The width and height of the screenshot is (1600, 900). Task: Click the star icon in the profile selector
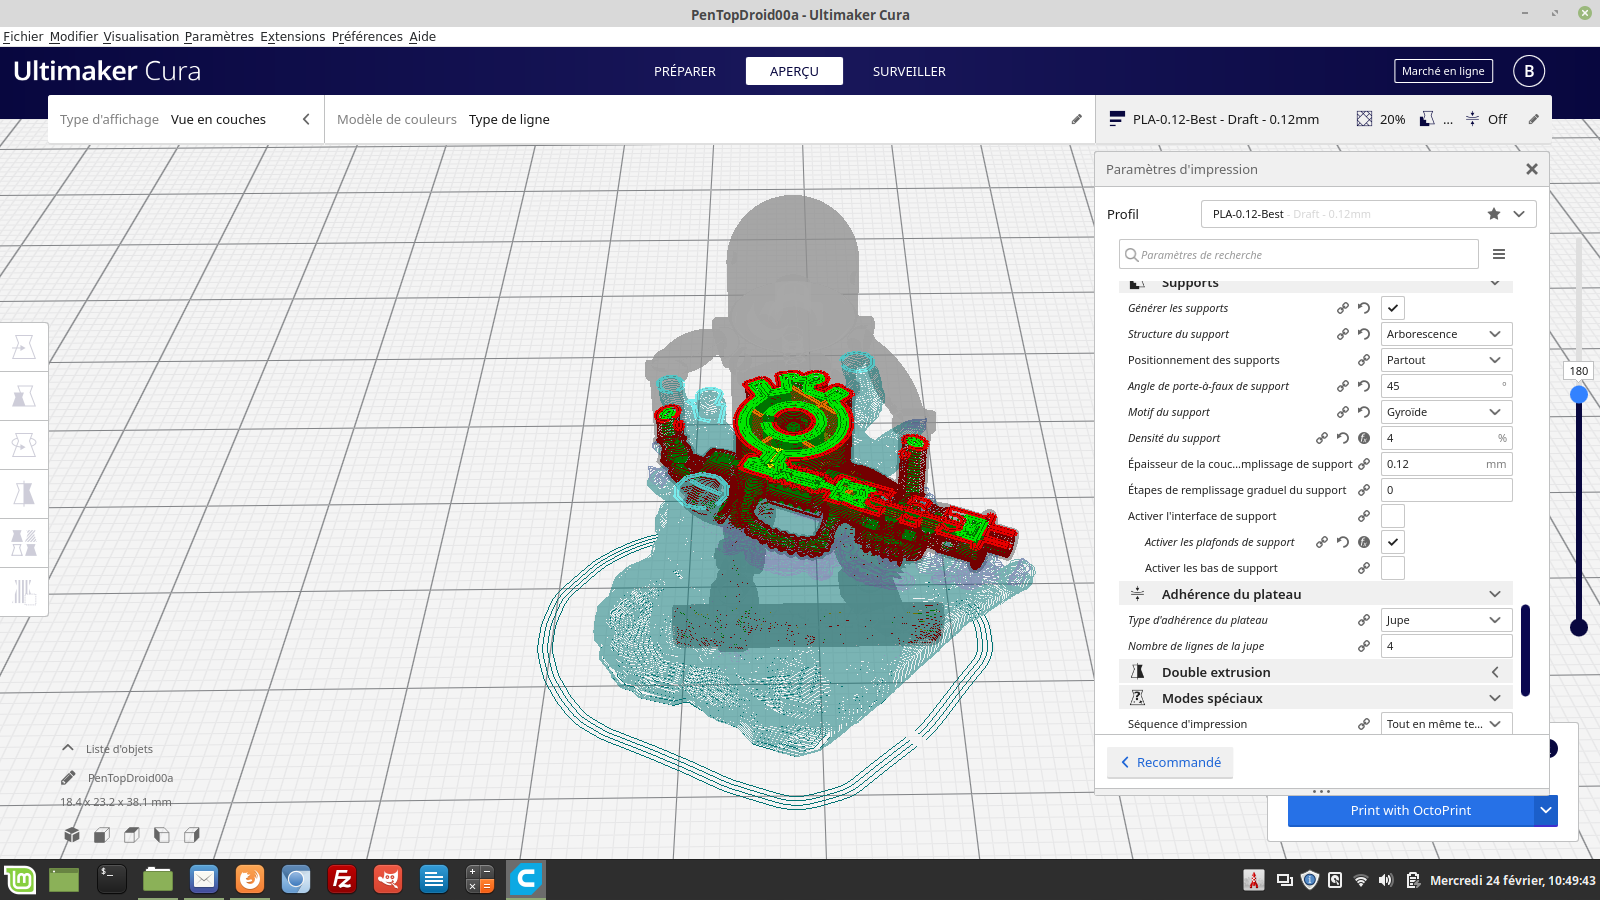[1494, 214]
